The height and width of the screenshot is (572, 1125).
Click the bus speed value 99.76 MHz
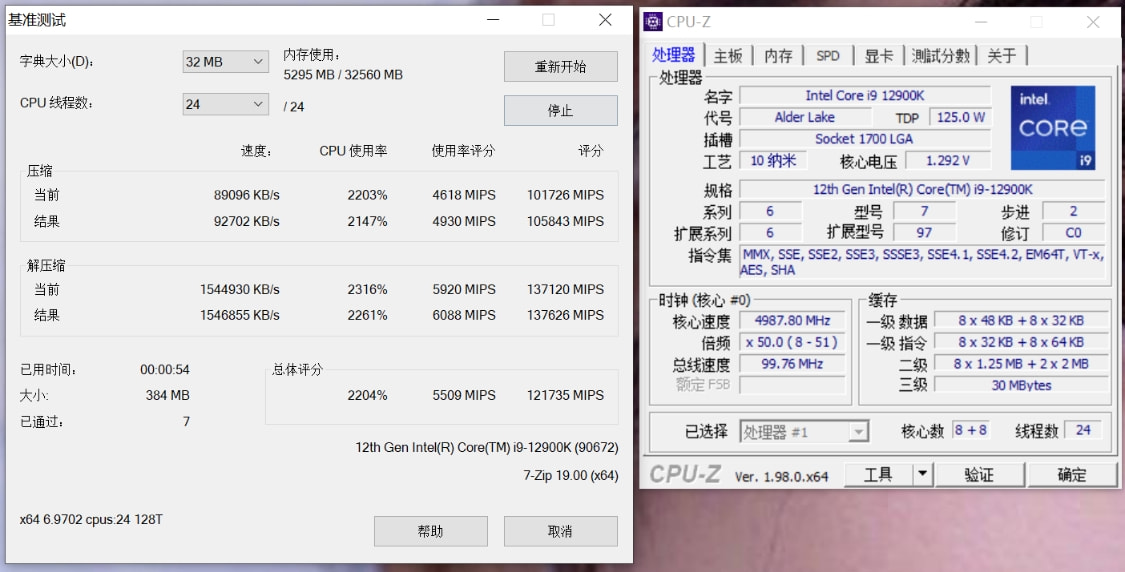click(x=792, y=364)
